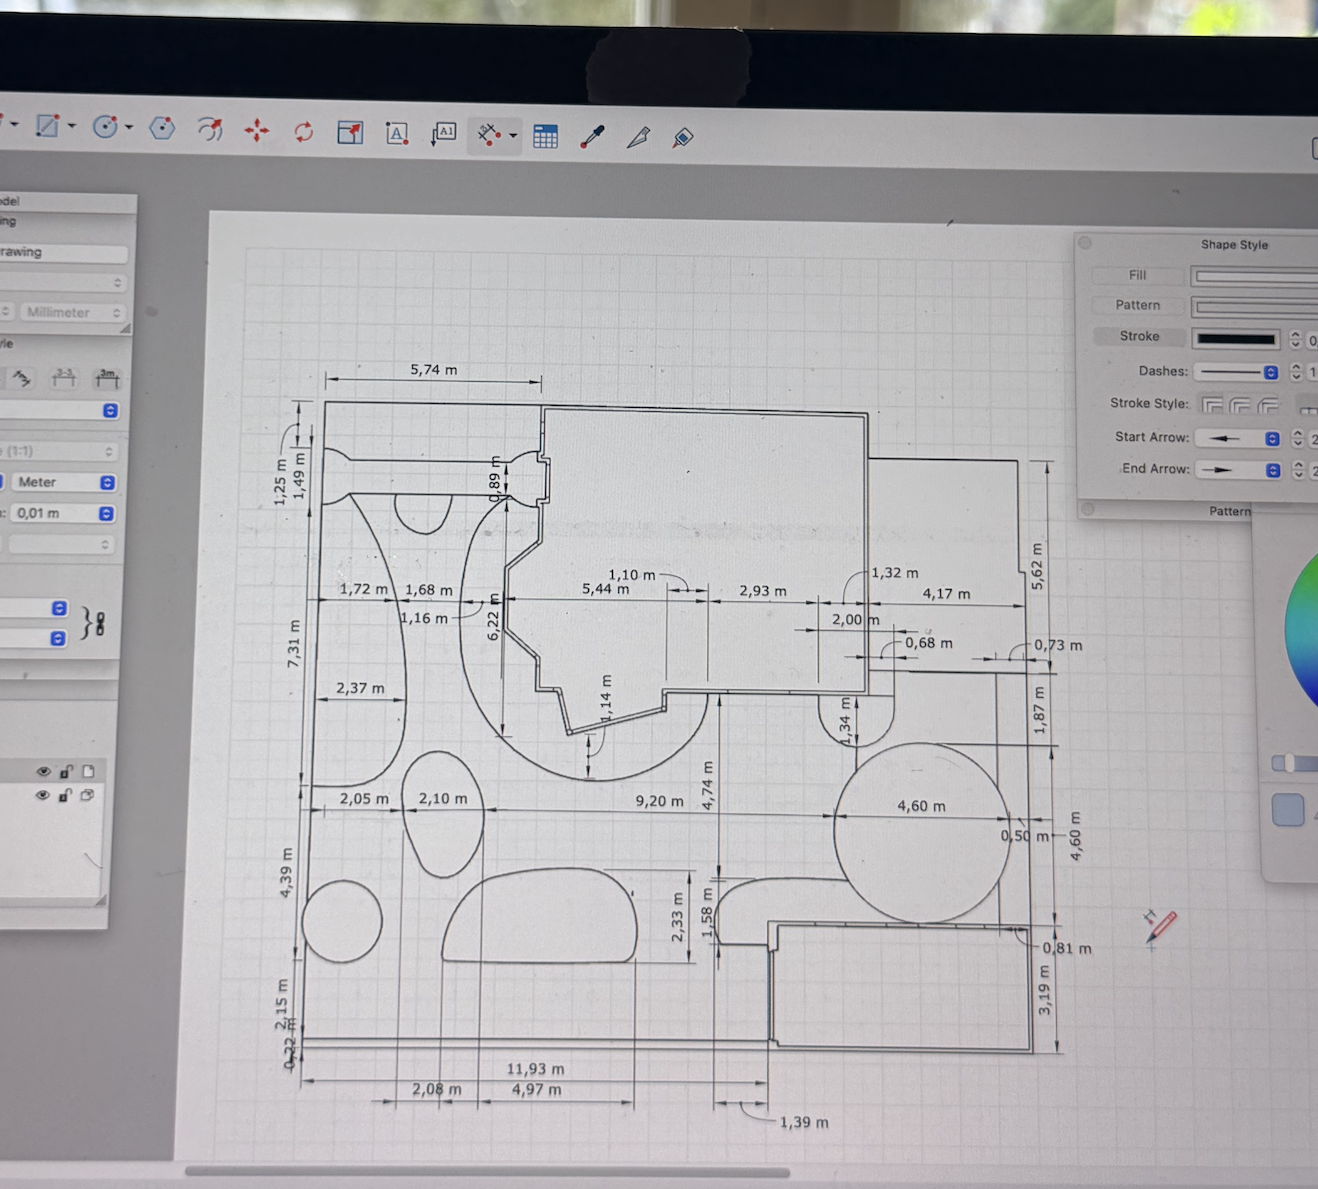
Task: Click the Pattern button in Shape Style
Action: 1138,305
